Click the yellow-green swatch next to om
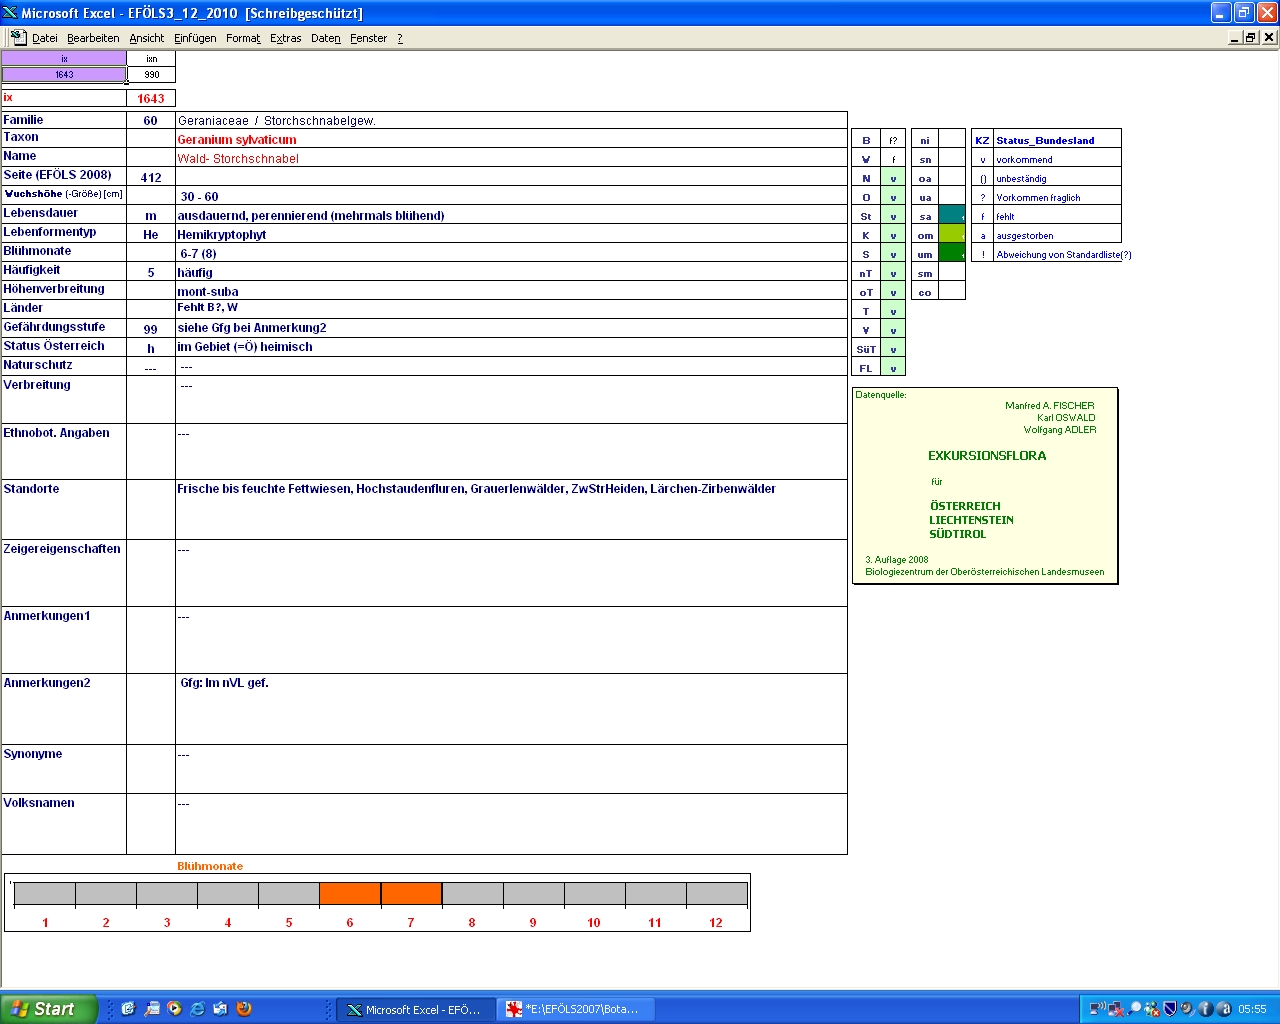 point(952,234)
